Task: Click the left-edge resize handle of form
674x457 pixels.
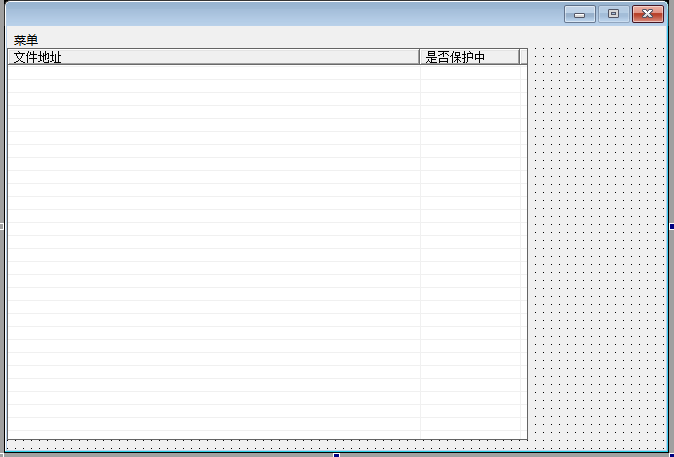Action: (2, 227)
